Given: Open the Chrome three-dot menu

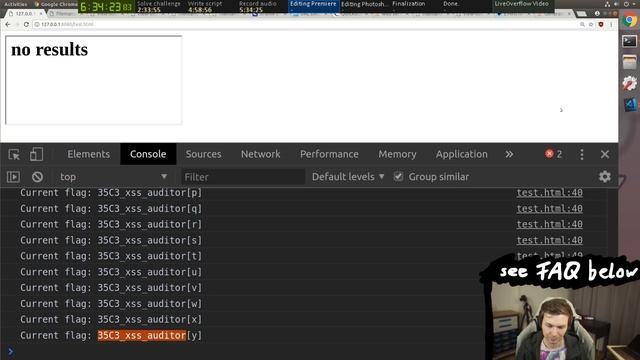Looking at the screenshot, I should click(x=611, y=24).
